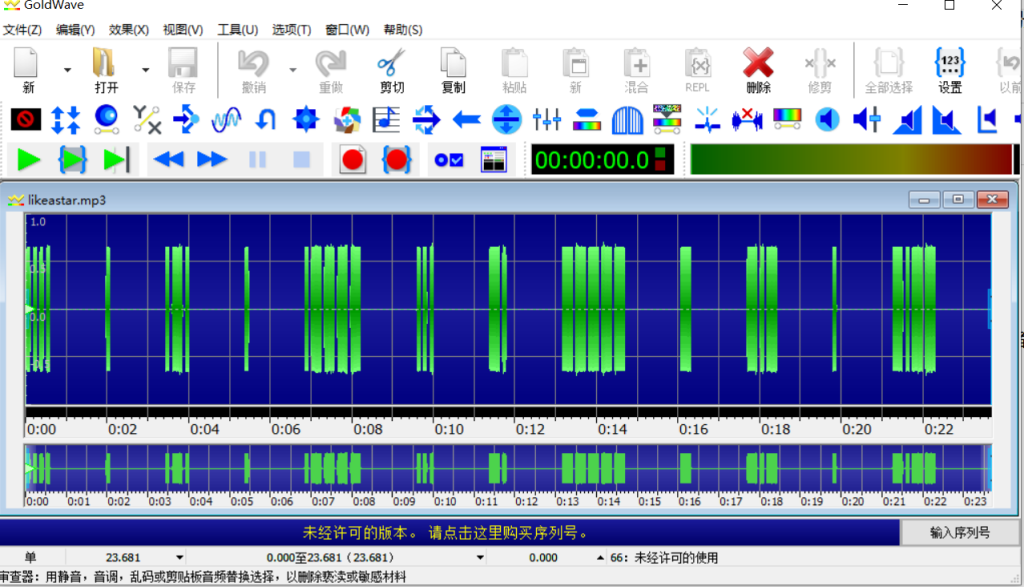Expand the dropdown arrow beside Open (打开)
Viewport: 1024px width, 587px height.
click(145, 70)
